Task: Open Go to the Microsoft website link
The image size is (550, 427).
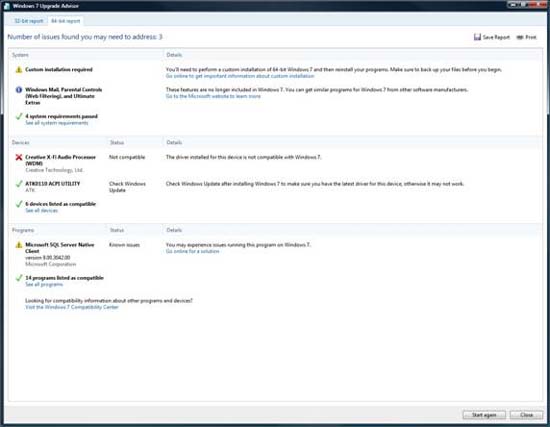Action: [x=213, y=96]
